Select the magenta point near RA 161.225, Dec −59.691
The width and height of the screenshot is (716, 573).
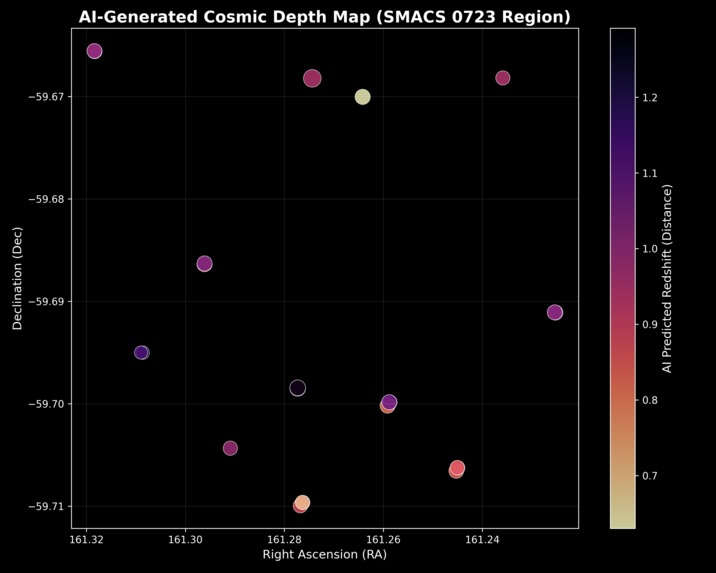pyautogui.click(x=554, y=312)
